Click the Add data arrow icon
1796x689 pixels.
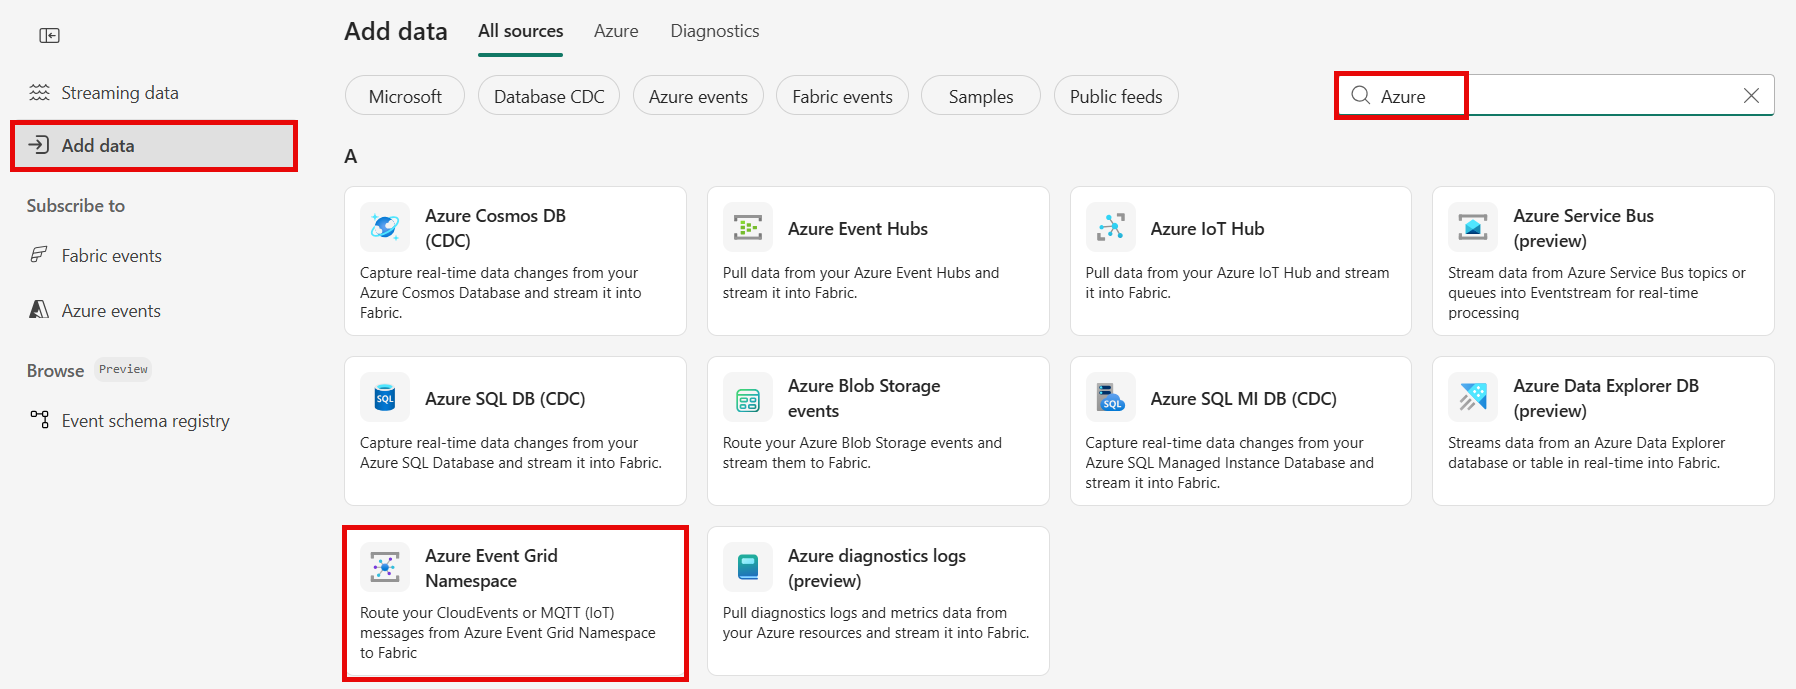click(x=39, y=145)
